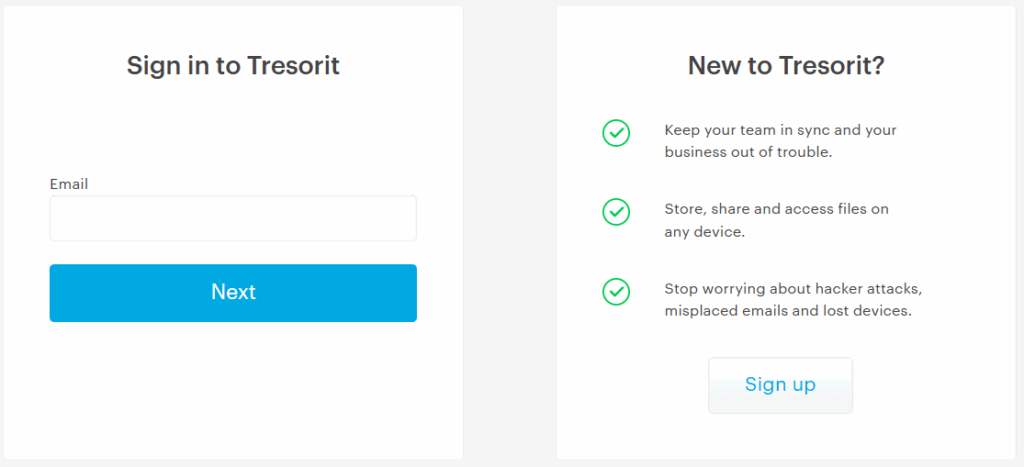Click the checkmark icon beside "Keep your team in sync"

coord(616,132)
